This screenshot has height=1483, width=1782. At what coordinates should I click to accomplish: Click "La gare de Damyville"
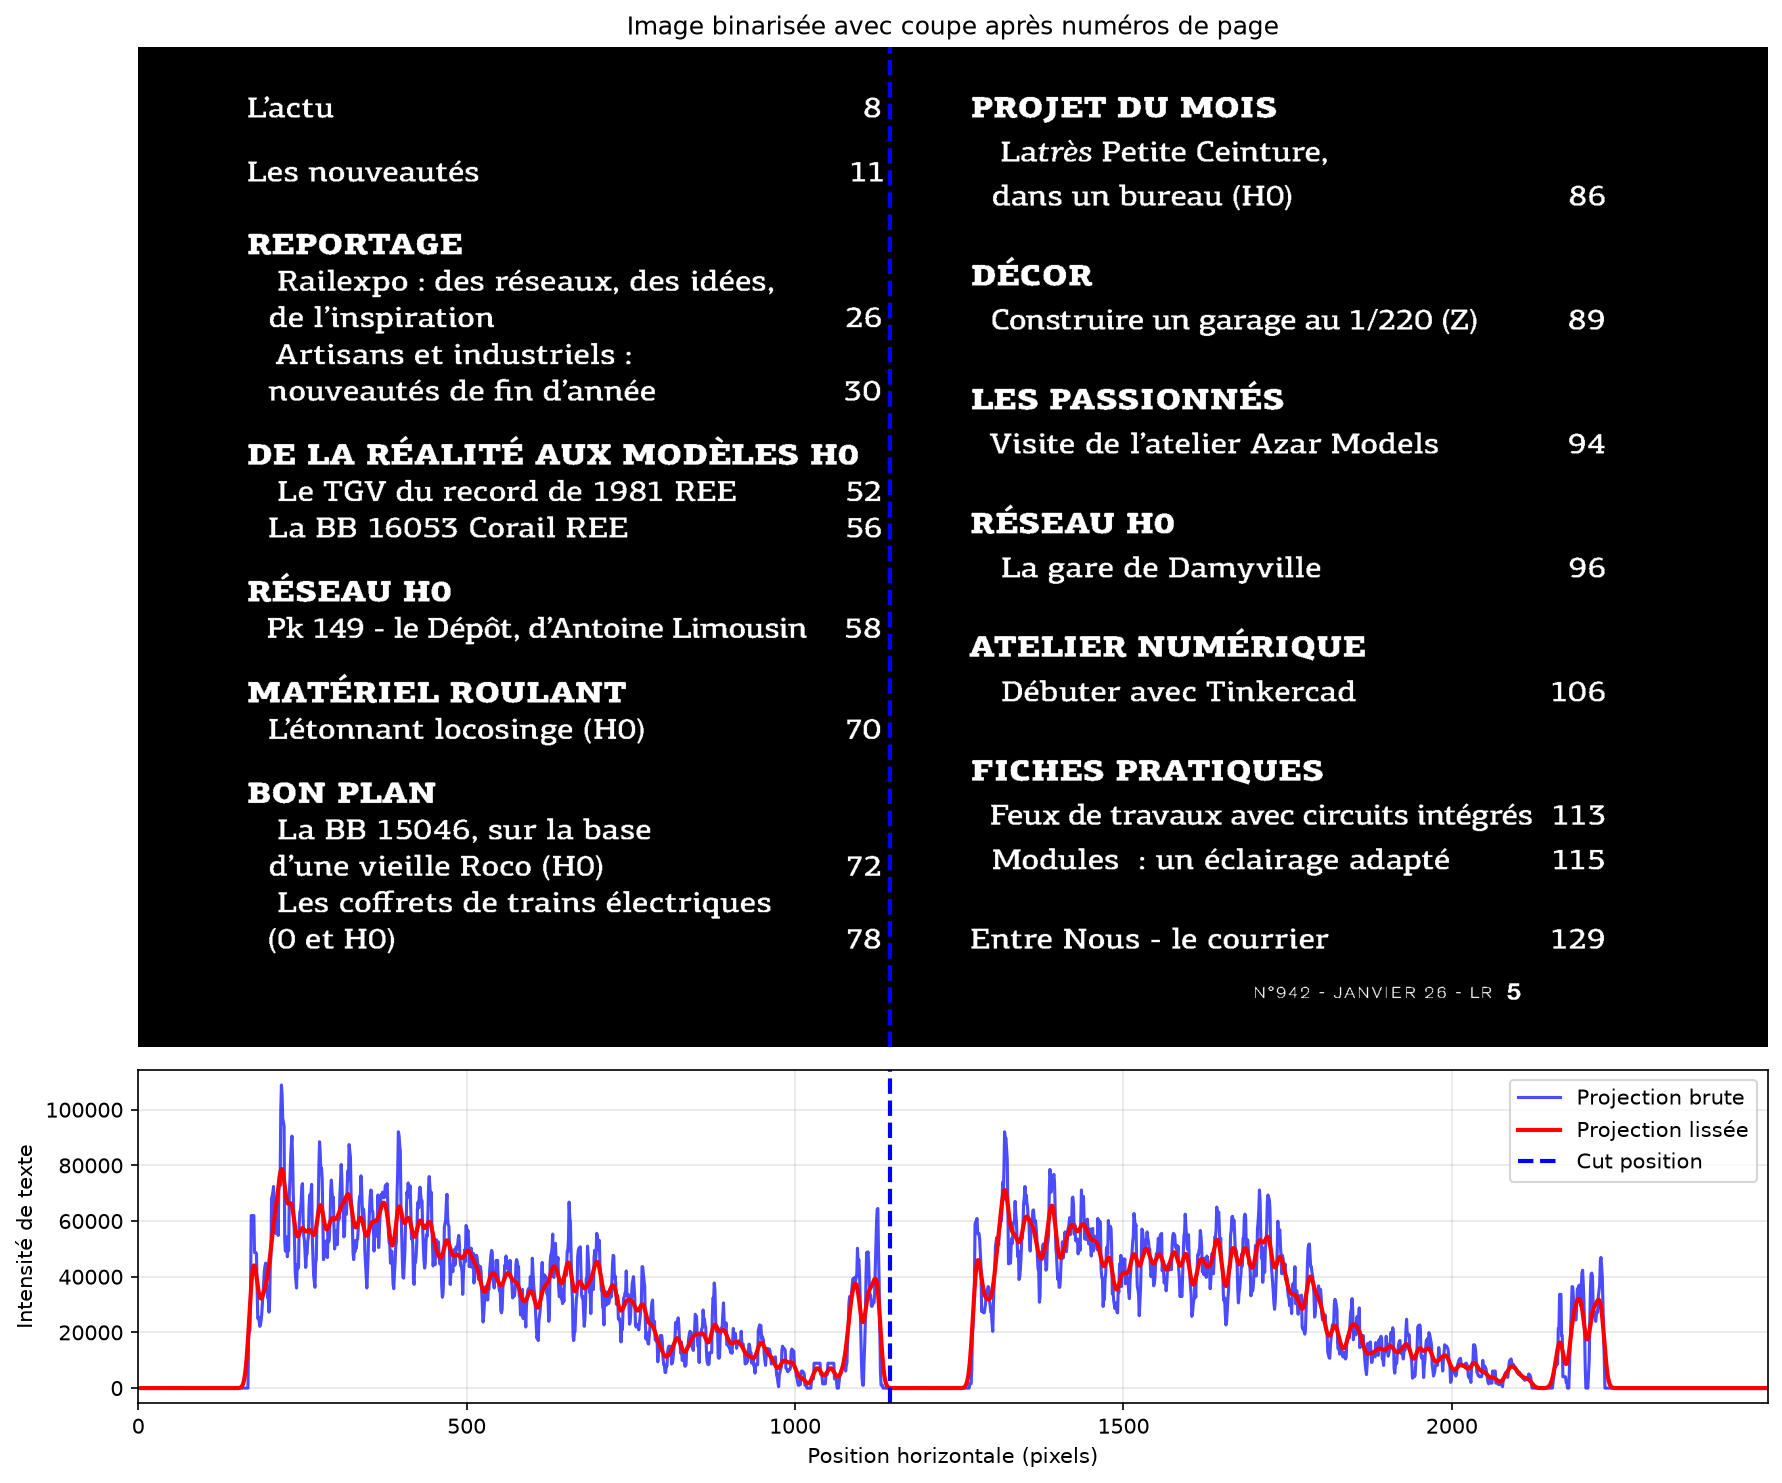[x=1161, y=568]
